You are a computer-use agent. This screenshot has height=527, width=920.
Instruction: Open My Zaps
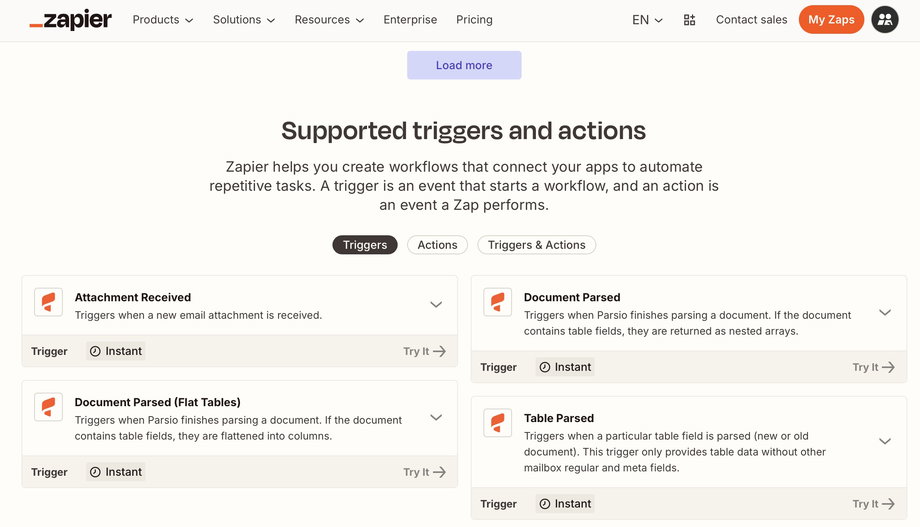coord(831,20)
